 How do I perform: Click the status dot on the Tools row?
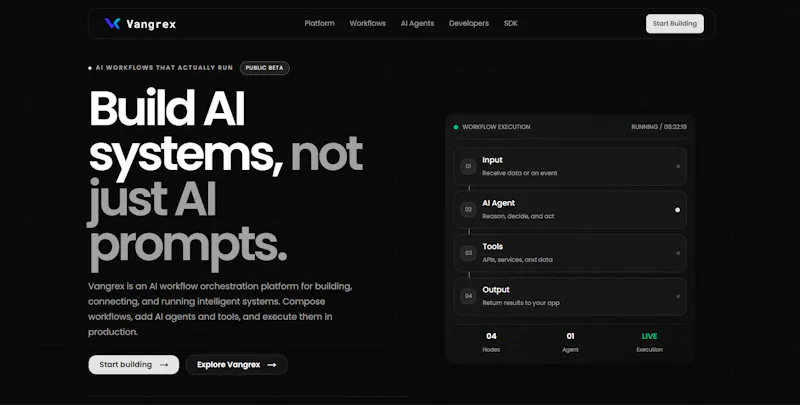(x=678, y=253)
